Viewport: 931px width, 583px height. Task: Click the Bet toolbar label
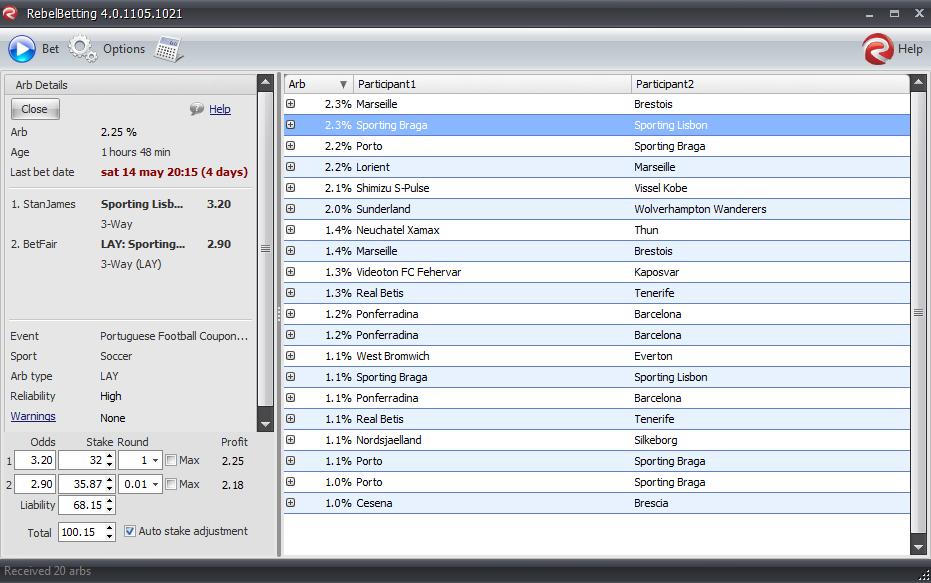[50, 49]
